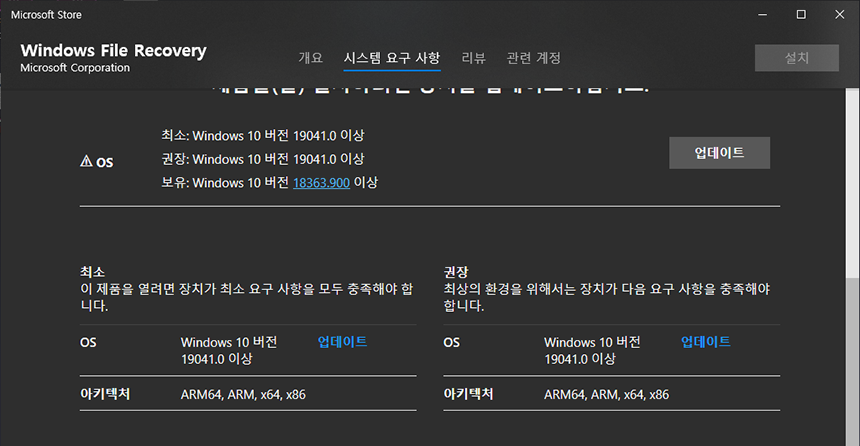Click ARM64, ARM, x64, x86 under 권장
860x446 pixels.
606,394
